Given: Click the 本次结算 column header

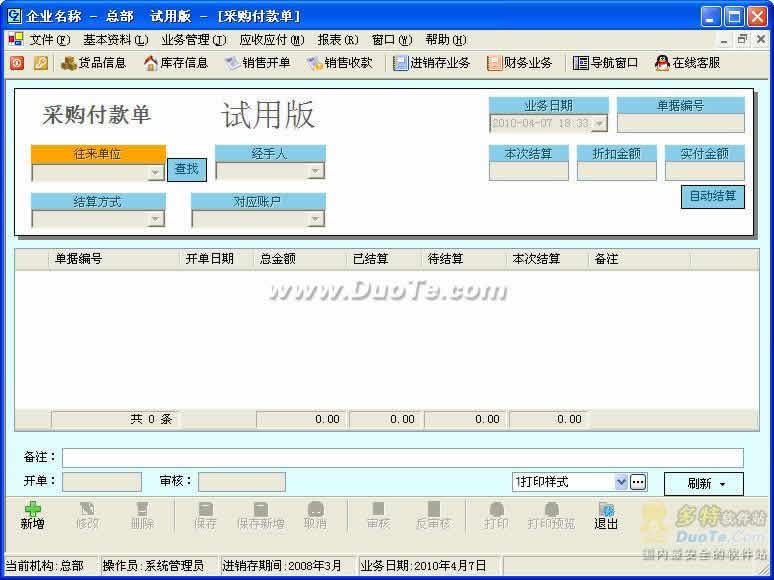Looking at the screenshot, I should (548, 259).
